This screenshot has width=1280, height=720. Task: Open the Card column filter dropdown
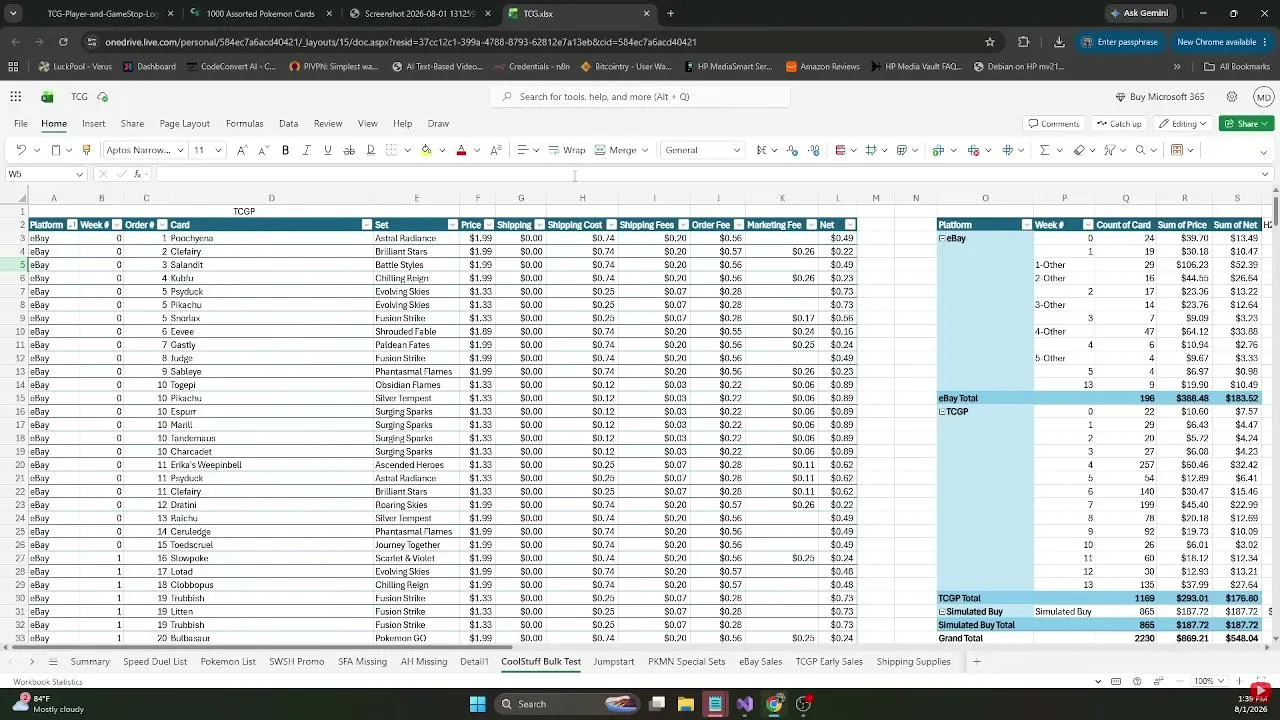tap(367, 225)
